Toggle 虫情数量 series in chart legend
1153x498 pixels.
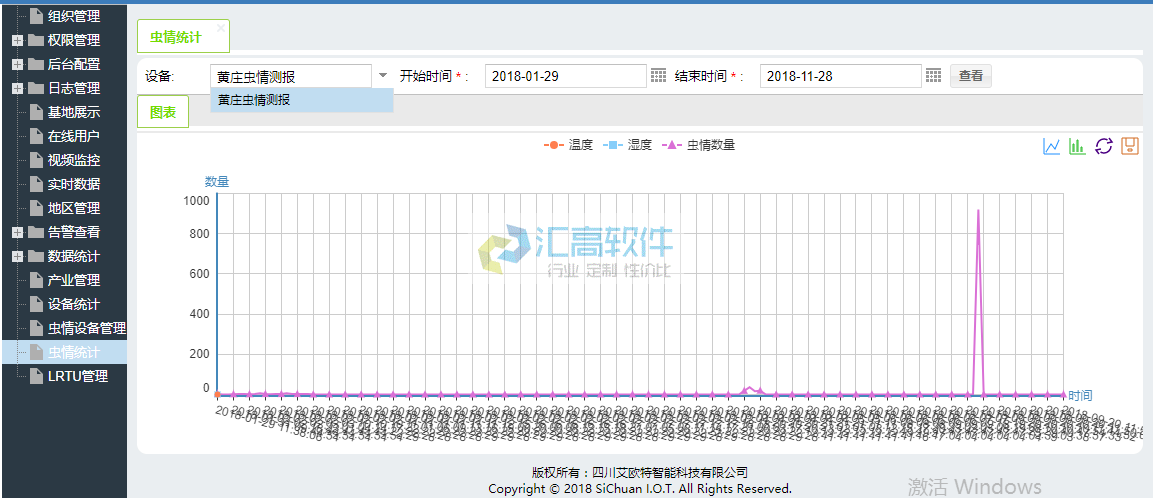click(x=700, y=145)
